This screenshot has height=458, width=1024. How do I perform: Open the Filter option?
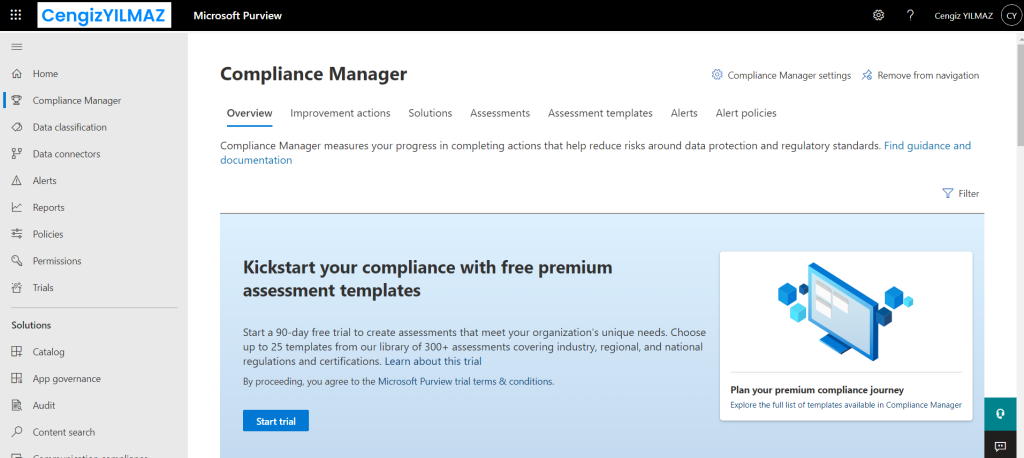[961, 193]
